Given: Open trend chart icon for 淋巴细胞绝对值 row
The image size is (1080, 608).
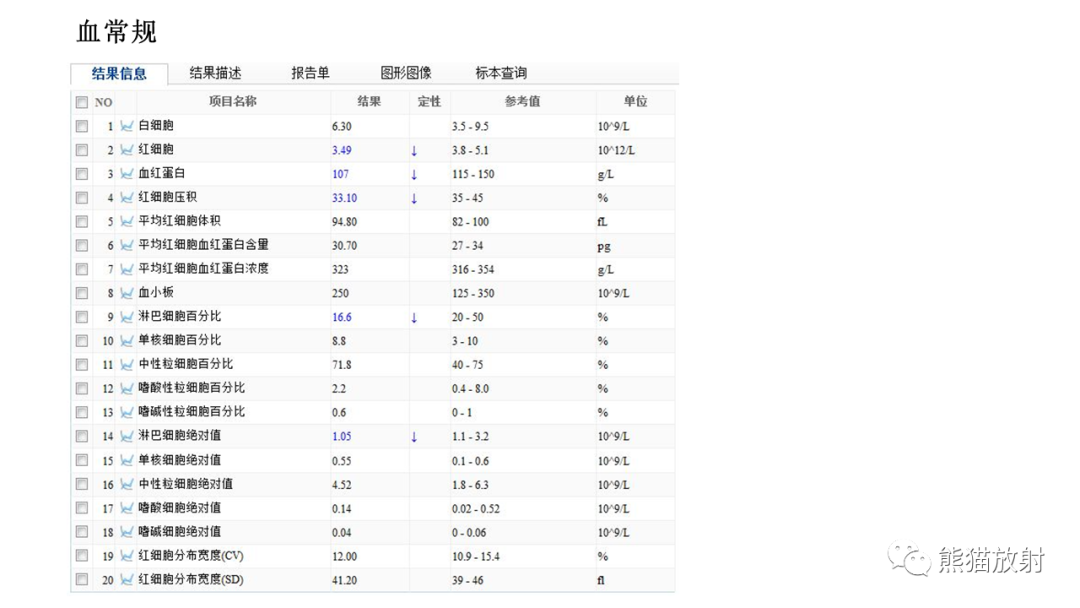Looking at the screenshot, I should (x=127, y=437).
